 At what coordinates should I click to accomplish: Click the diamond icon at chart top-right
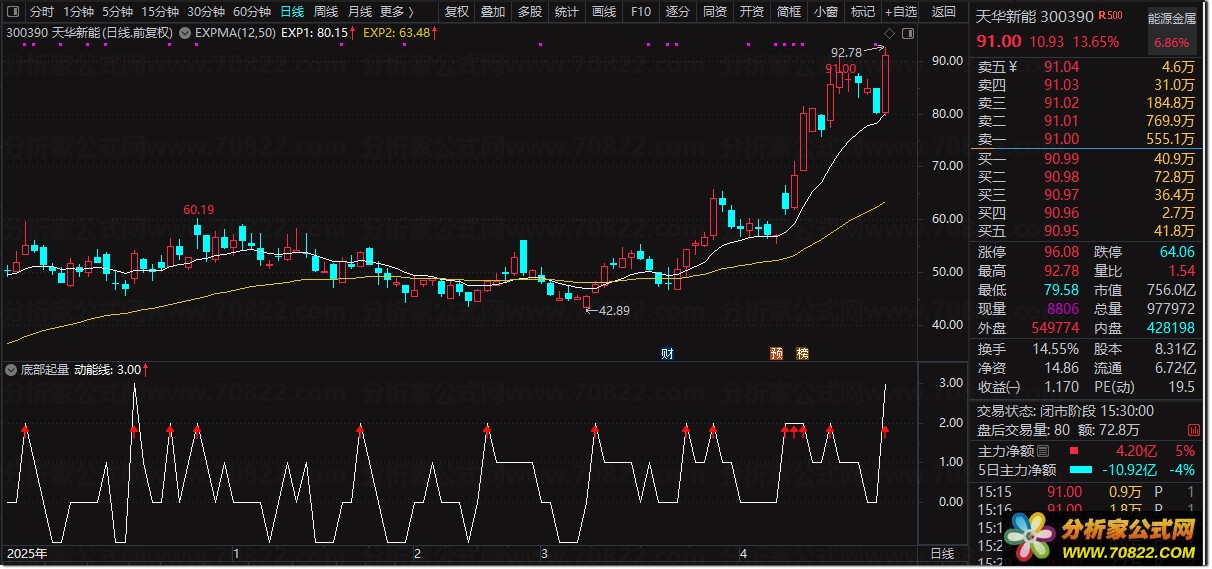891,33
